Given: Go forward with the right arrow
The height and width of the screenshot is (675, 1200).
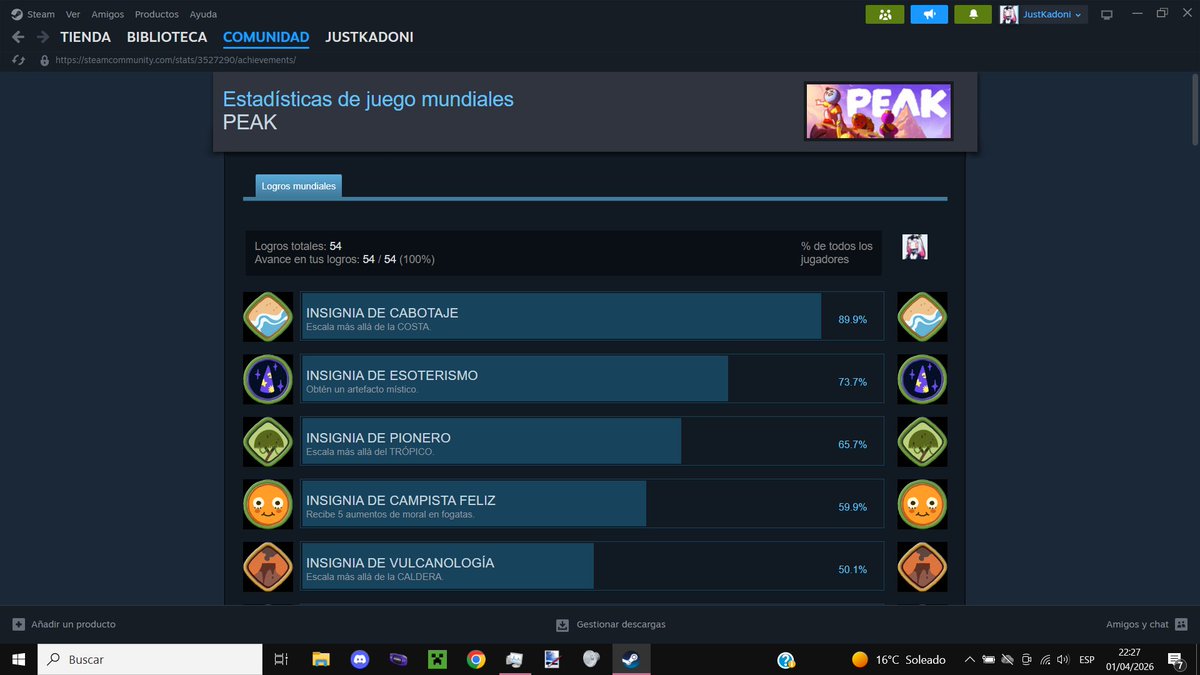Looking at the screenshot, I should 43,37.
